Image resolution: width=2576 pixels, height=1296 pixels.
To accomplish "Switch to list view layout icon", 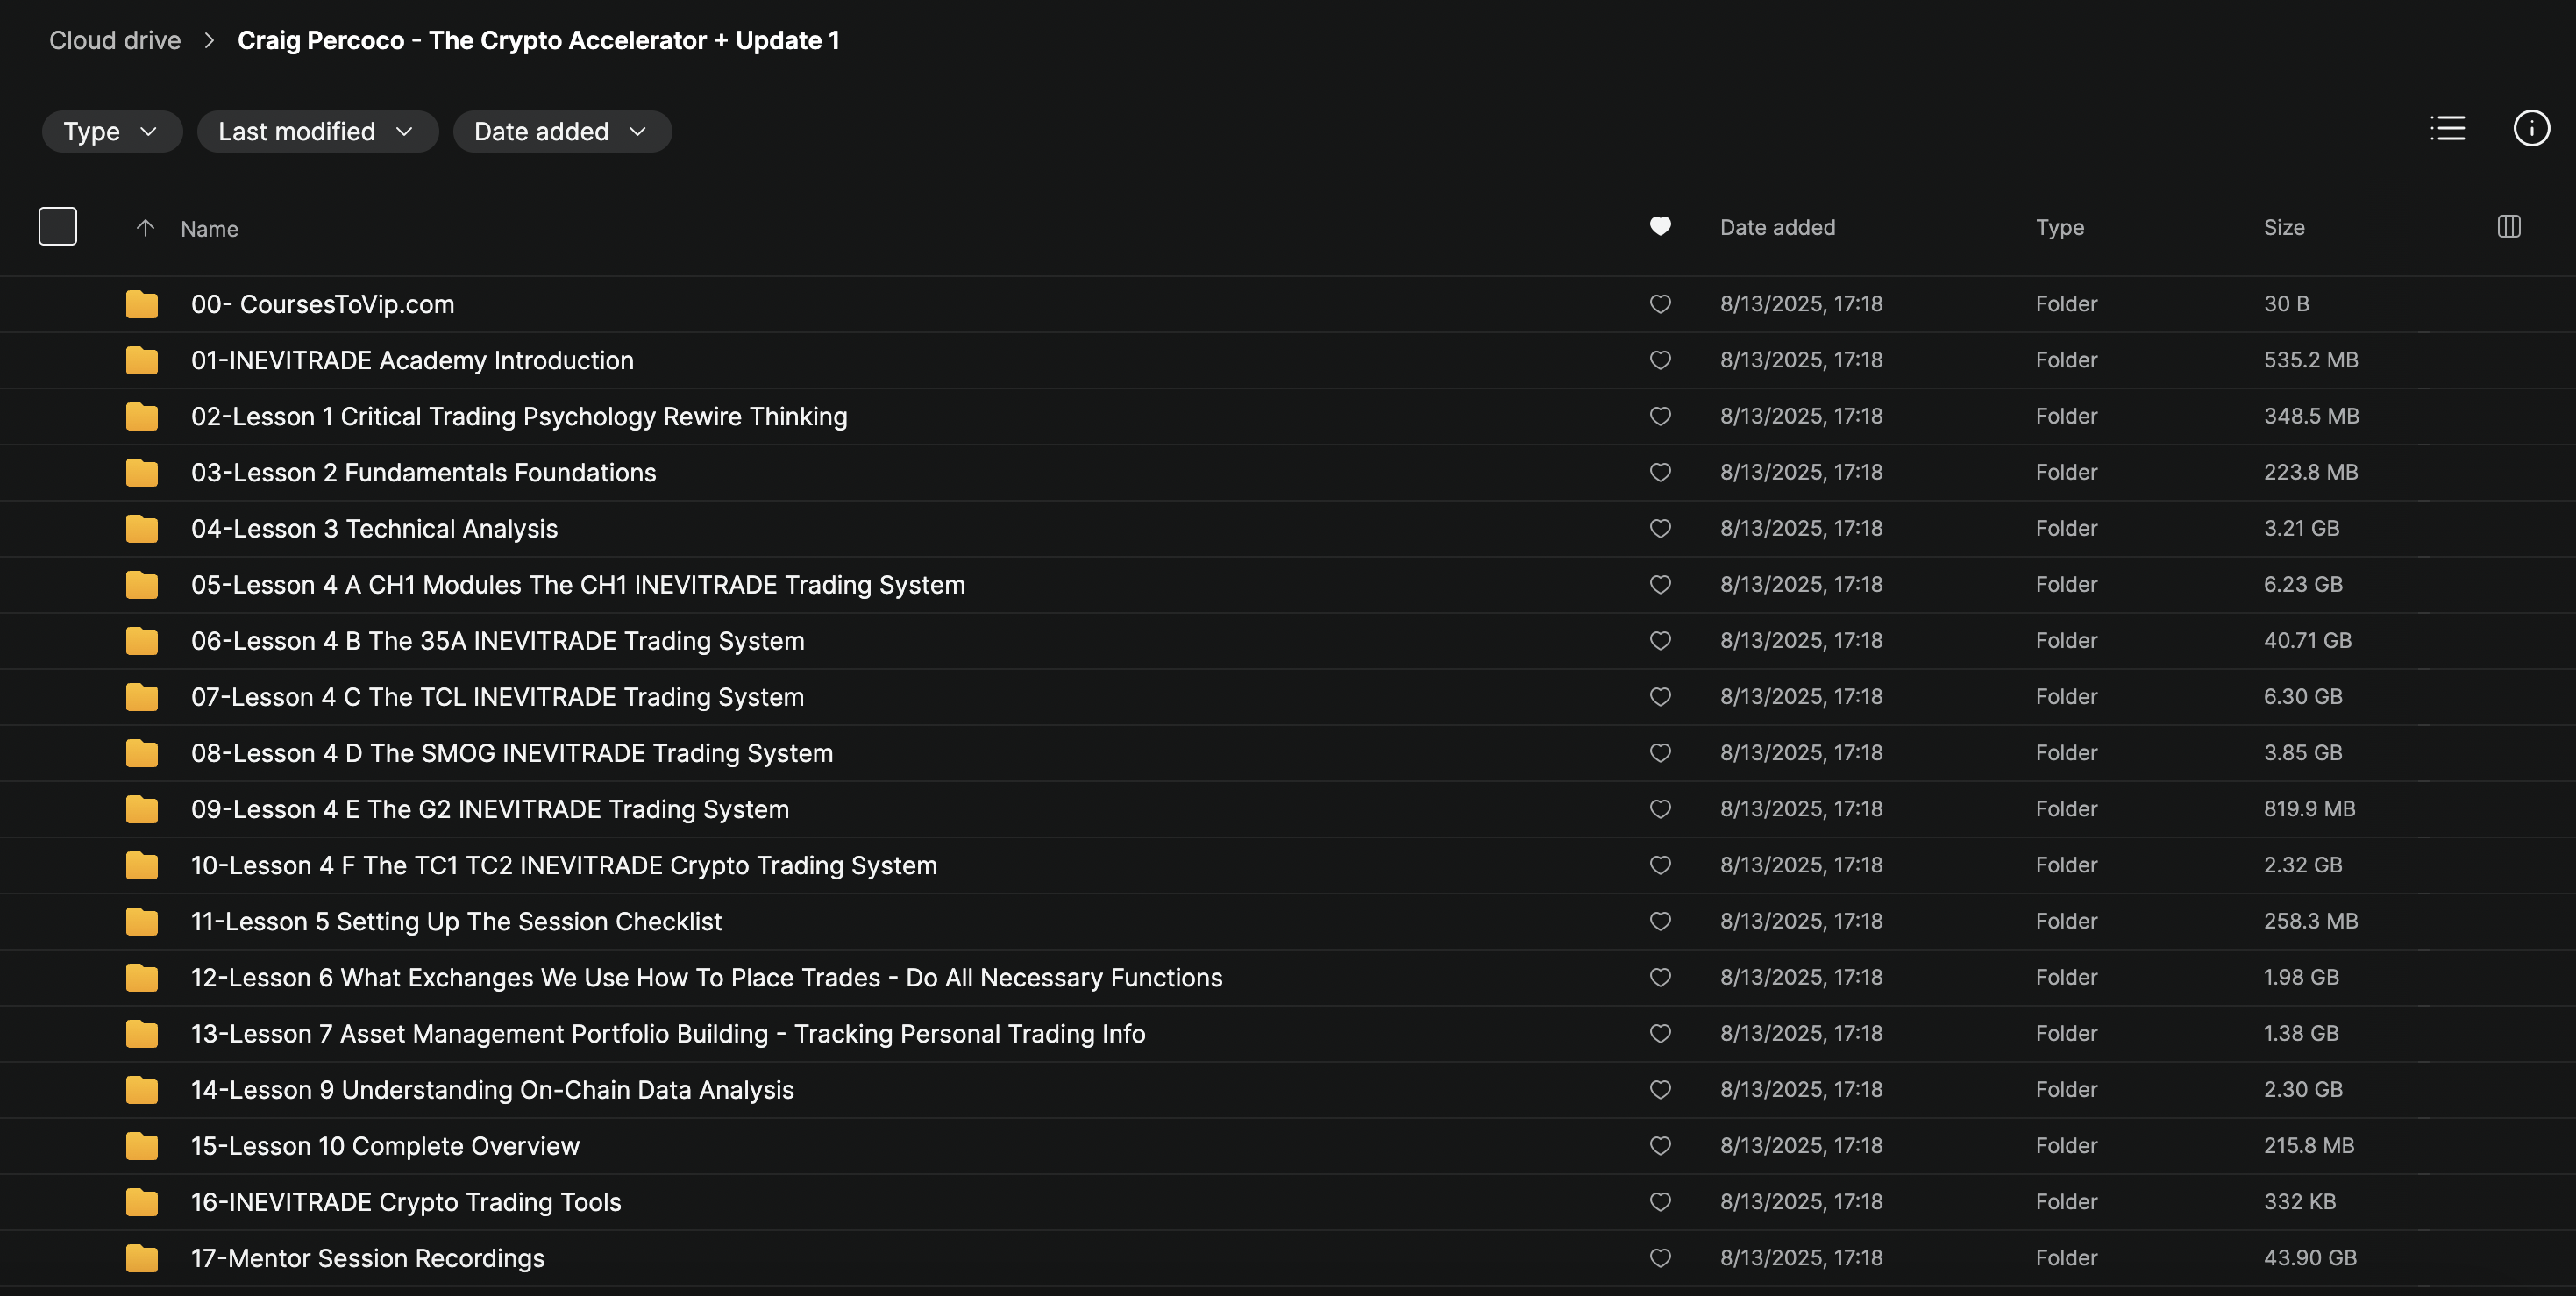I will [x=2447, y=129].
